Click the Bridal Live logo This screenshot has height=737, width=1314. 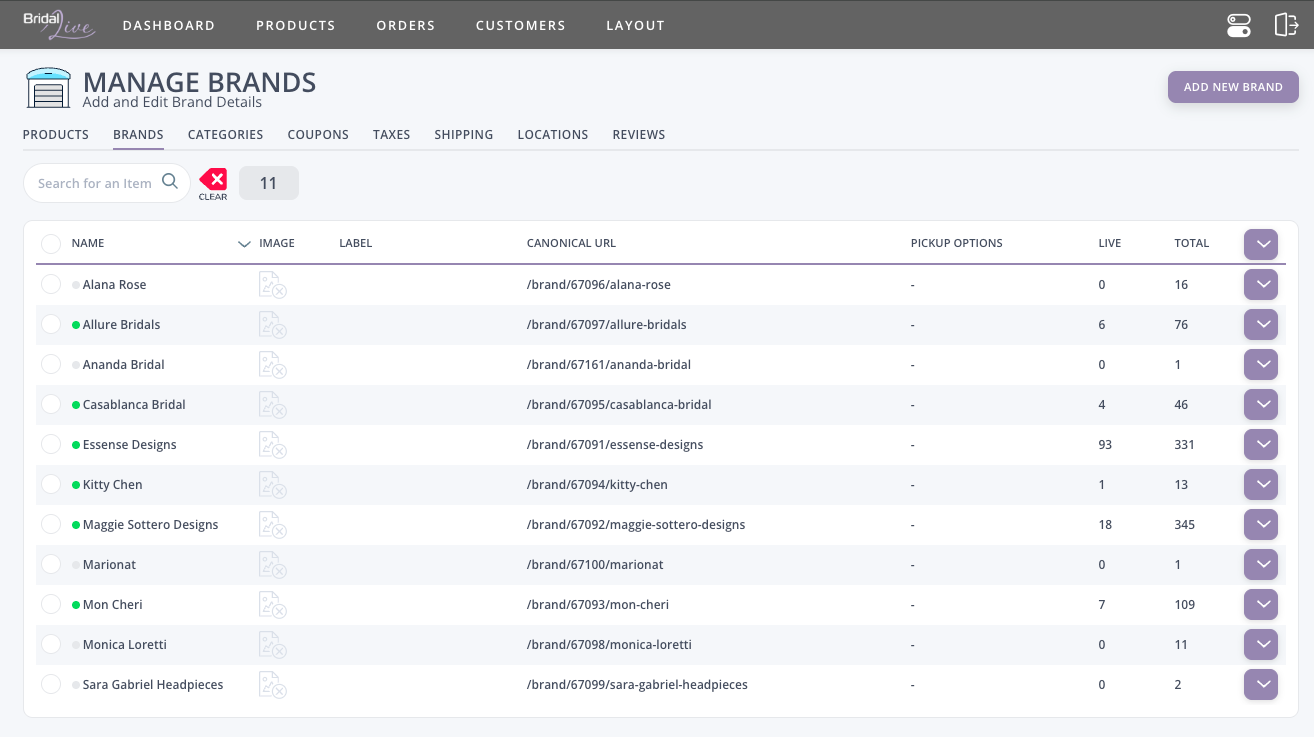[59, 24]
